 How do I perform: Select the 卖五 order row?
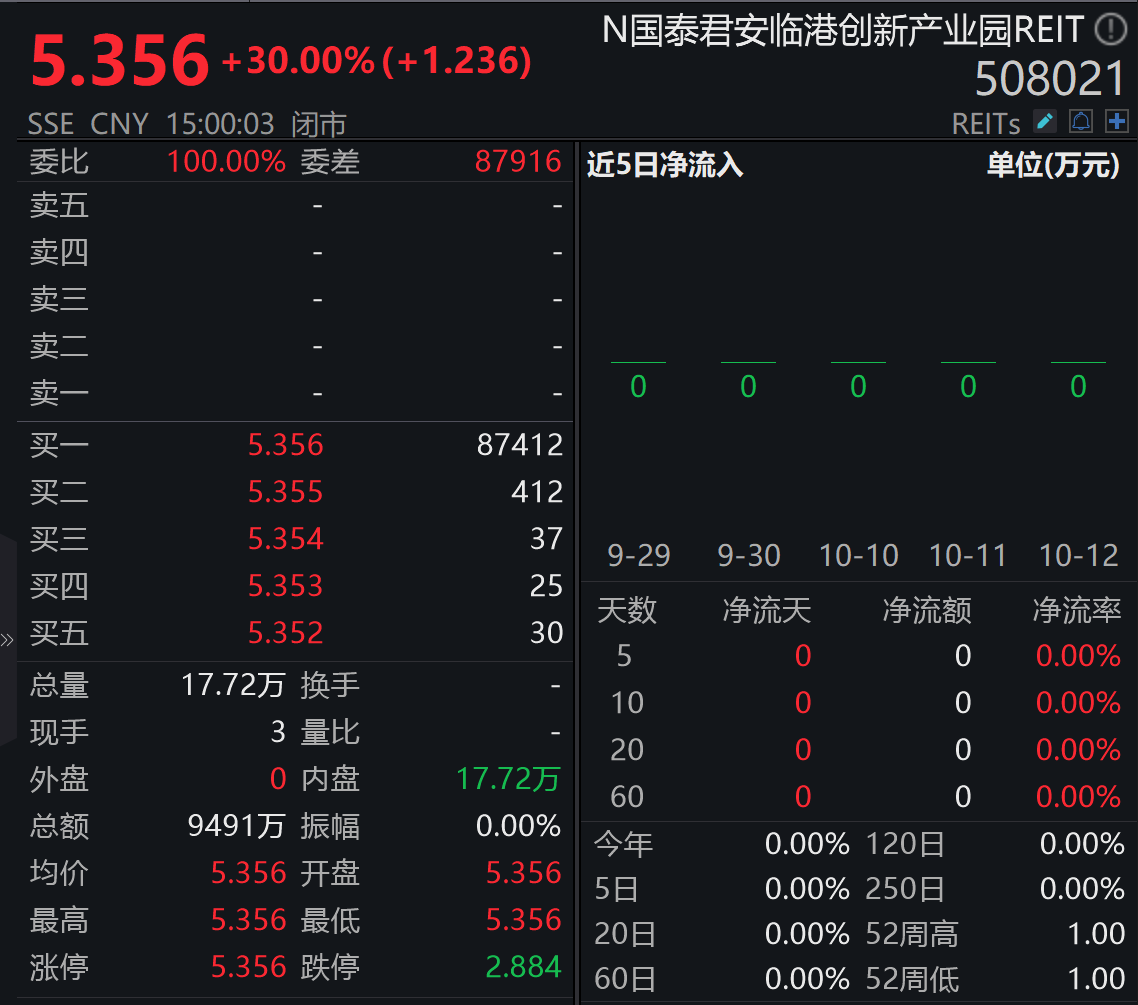tap(295, 205)
